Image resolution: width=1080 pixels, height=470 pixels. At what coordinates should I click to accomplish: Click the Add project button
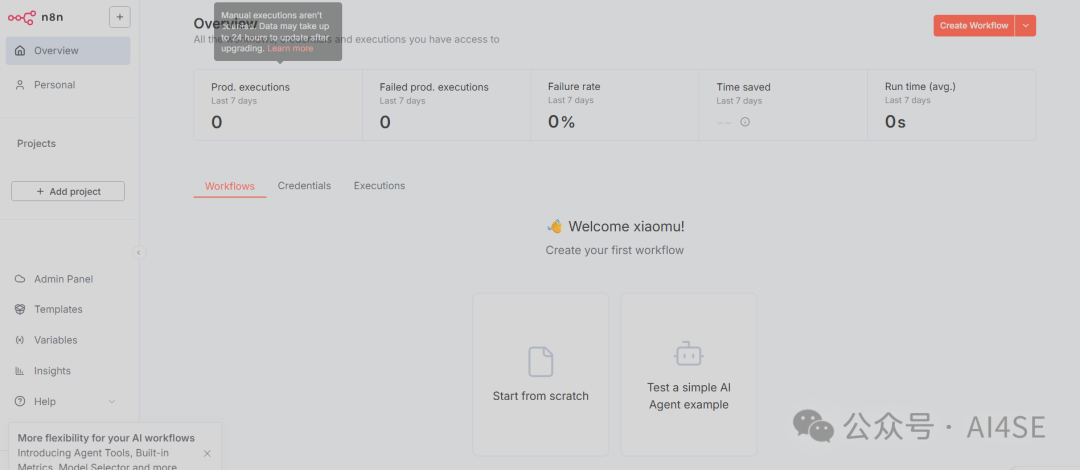pos(68,192)
